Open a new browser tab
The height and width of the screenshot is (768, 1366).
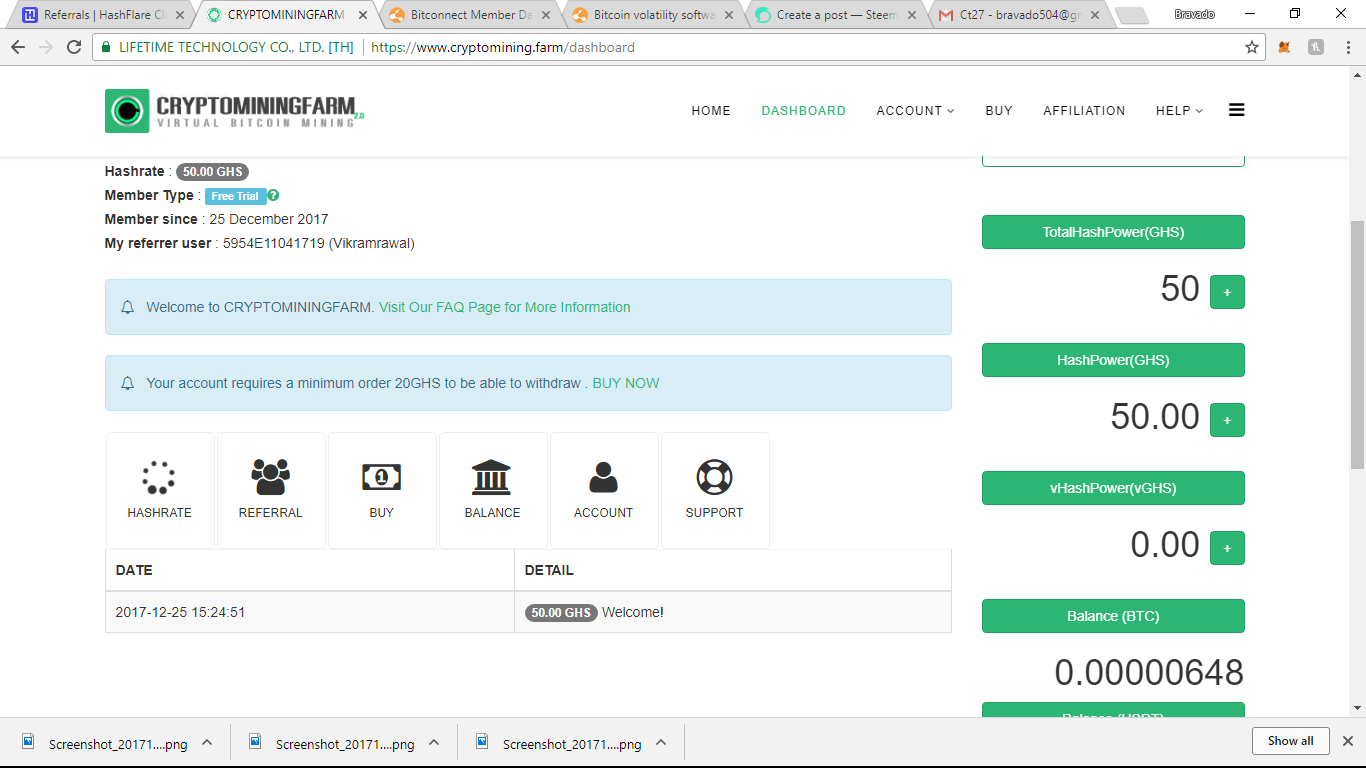pos(1131,15)
